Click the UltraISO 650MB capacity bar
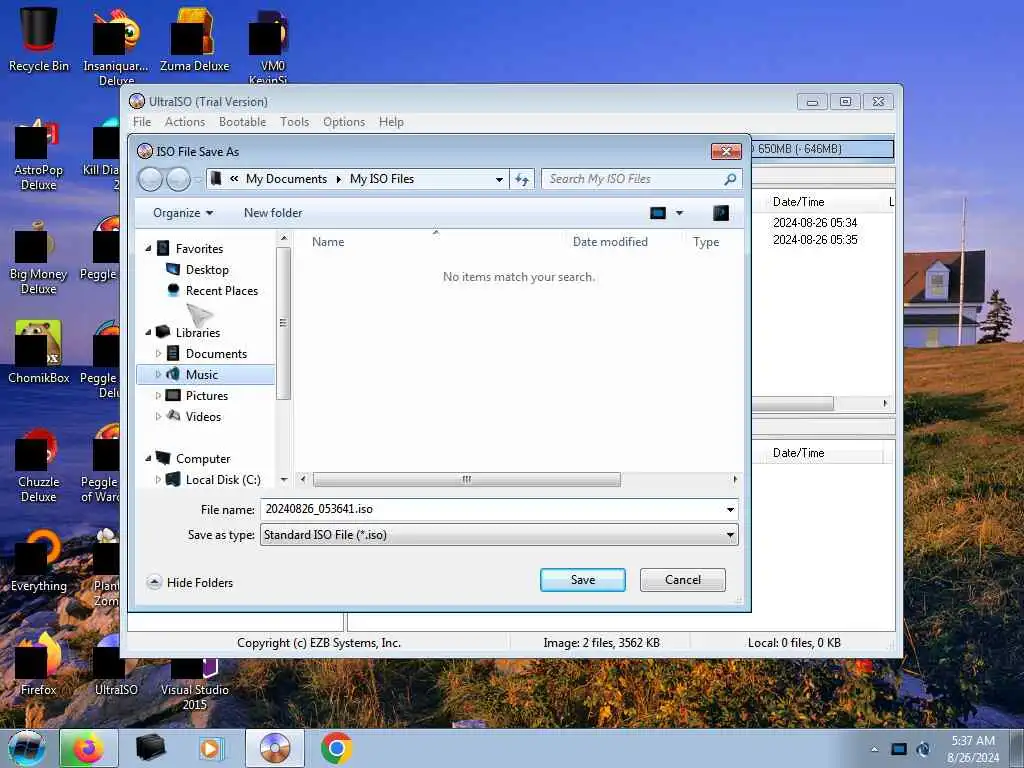 (822, 149)
